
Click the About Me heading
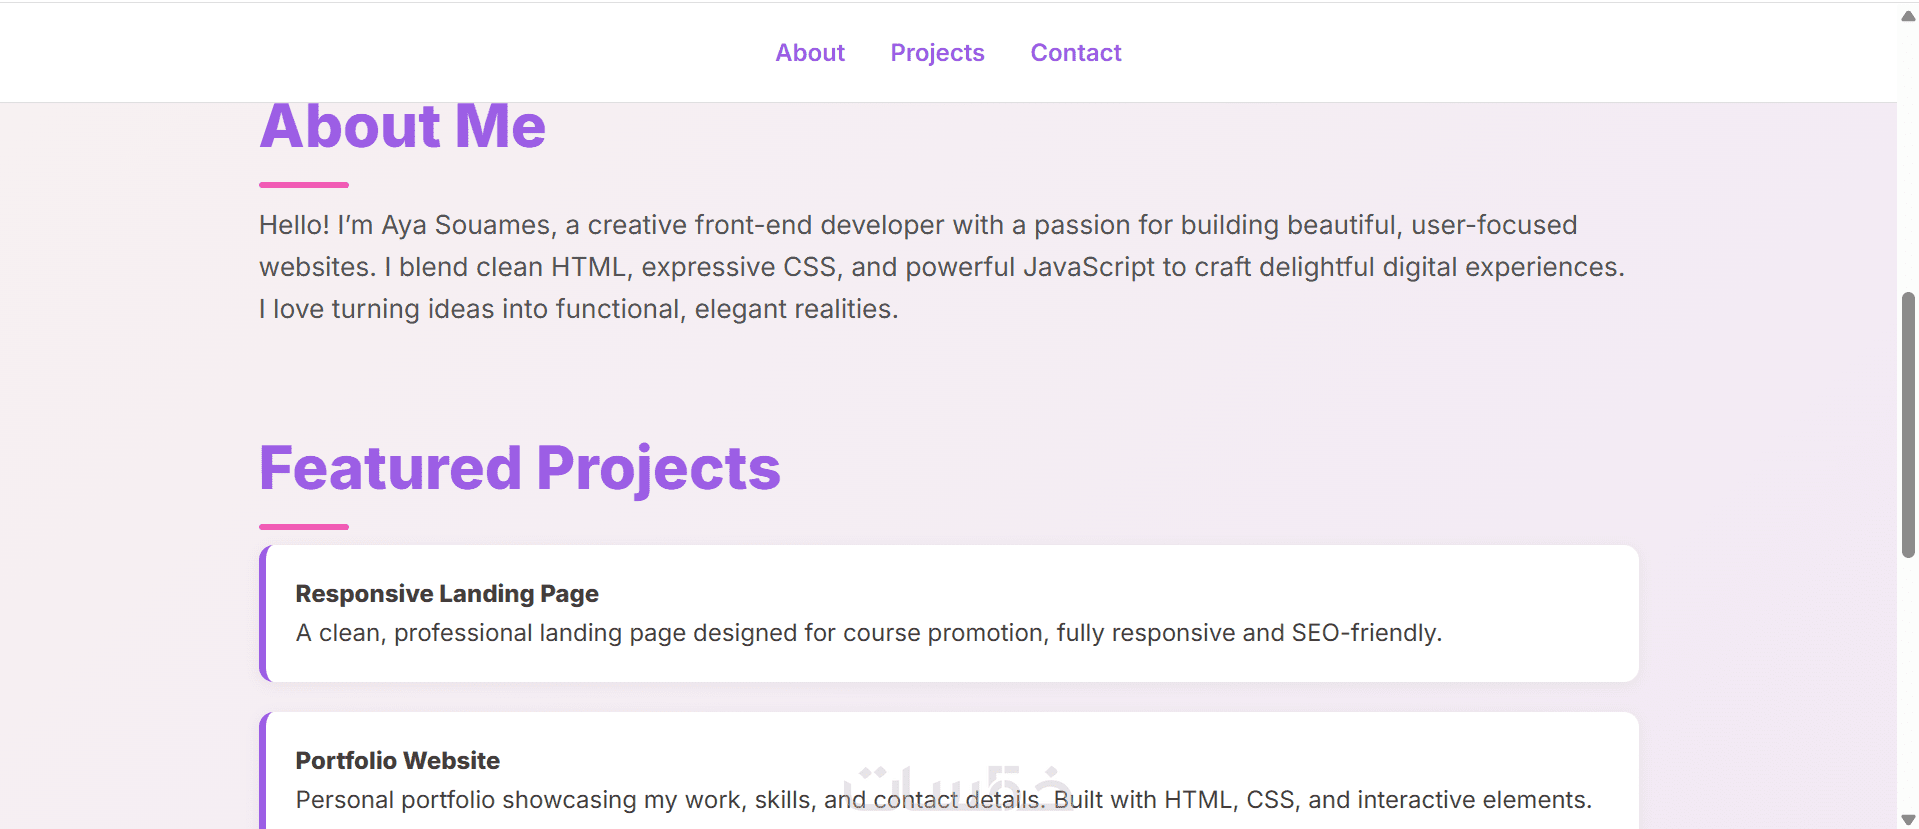[402, 127]
